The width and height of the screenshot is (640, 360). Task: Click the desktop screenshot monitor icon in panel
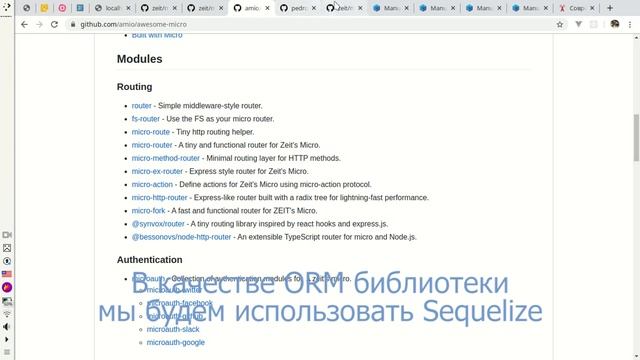(7, 301)
